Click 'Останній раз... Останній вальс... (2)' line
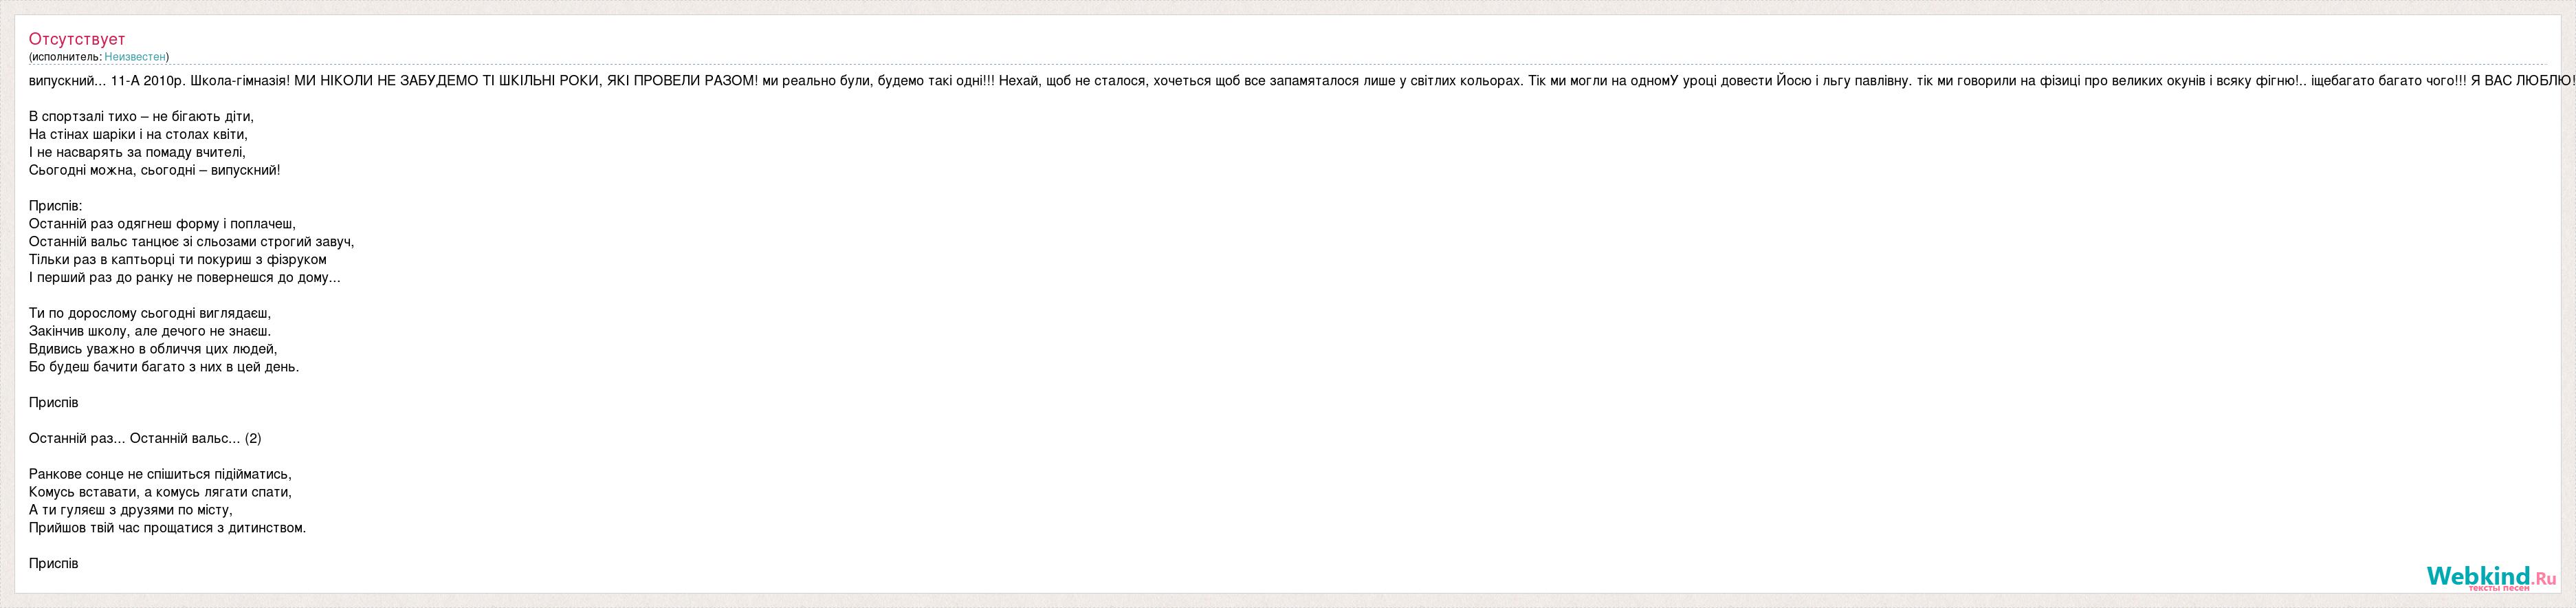Screen dimensions: 2576x608 coord(145,438)
